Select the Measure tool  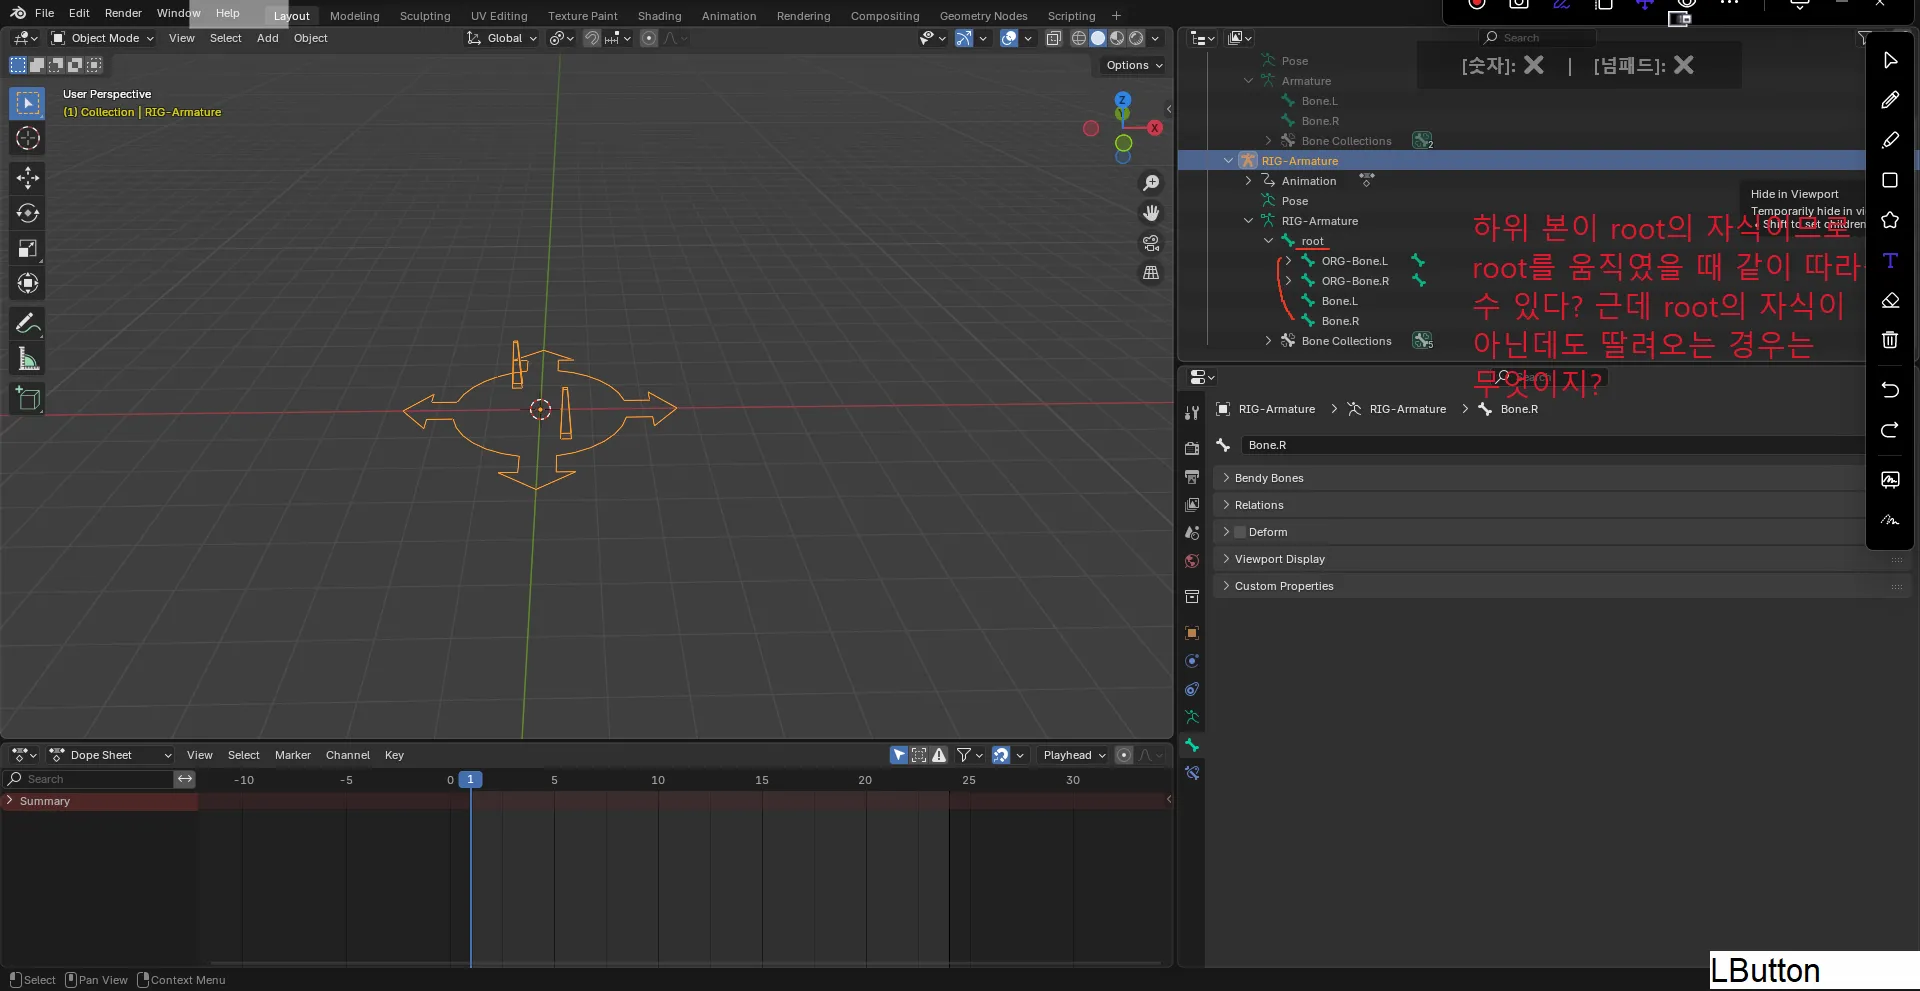coord(28,358)
